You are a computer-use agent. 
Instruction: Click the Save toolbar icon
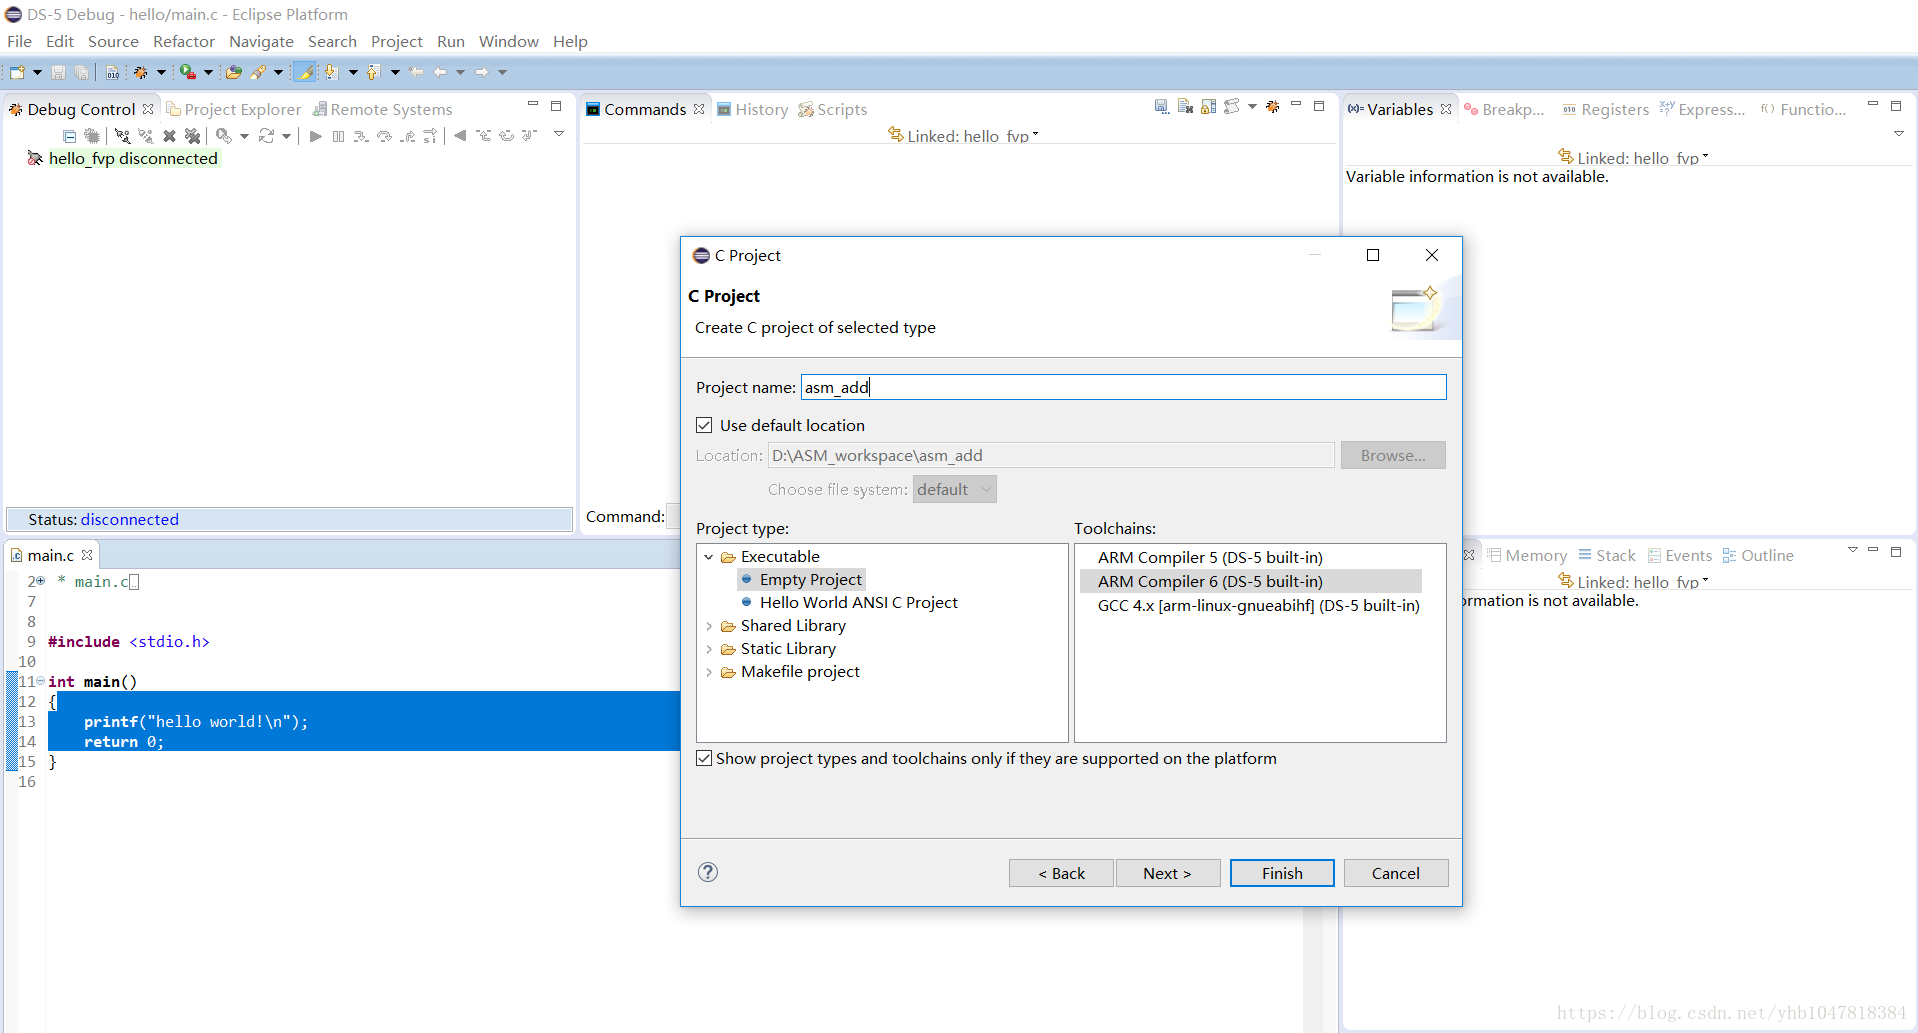(x=58, y=72)
